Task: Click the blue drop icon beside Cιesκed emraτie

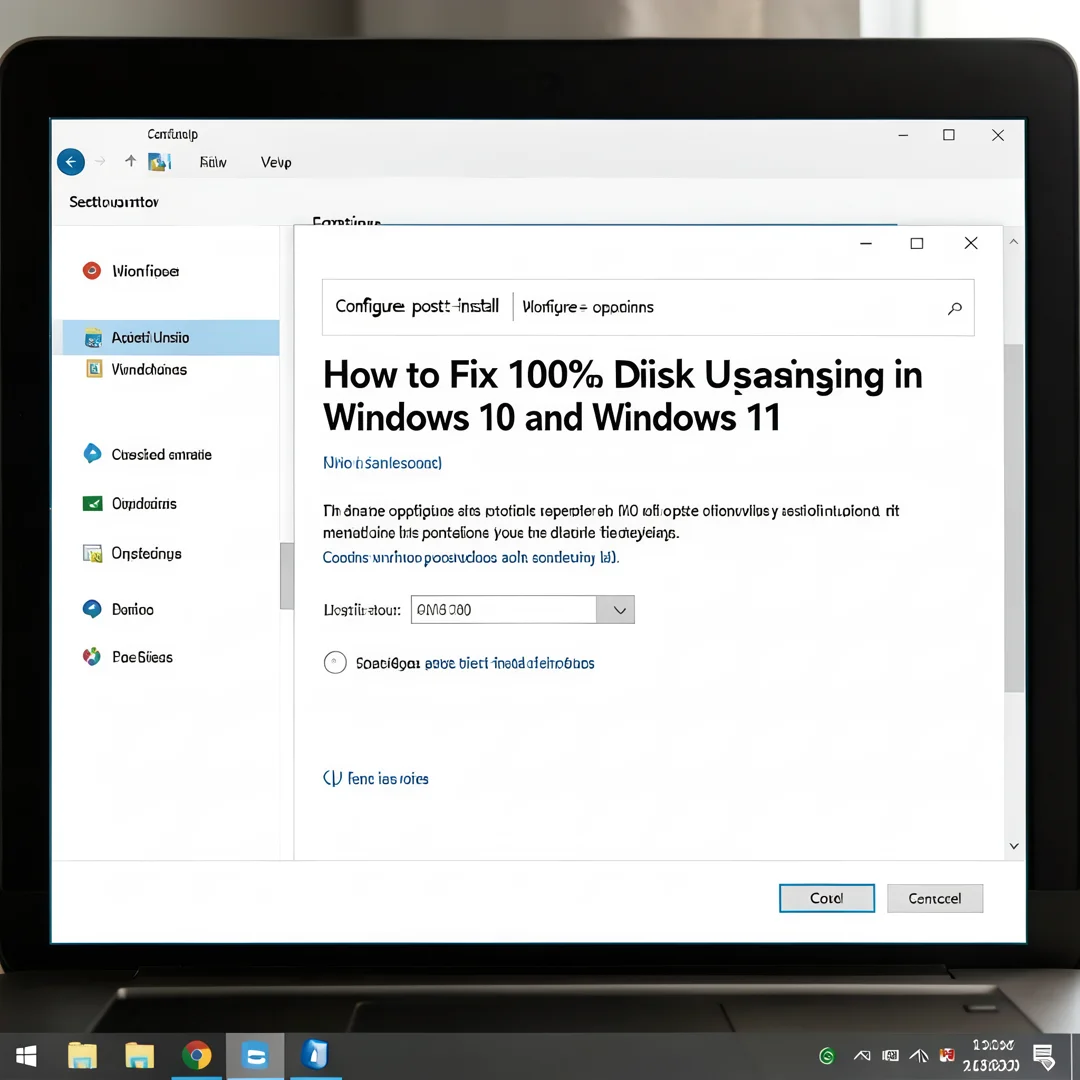Action: (92, 453)
